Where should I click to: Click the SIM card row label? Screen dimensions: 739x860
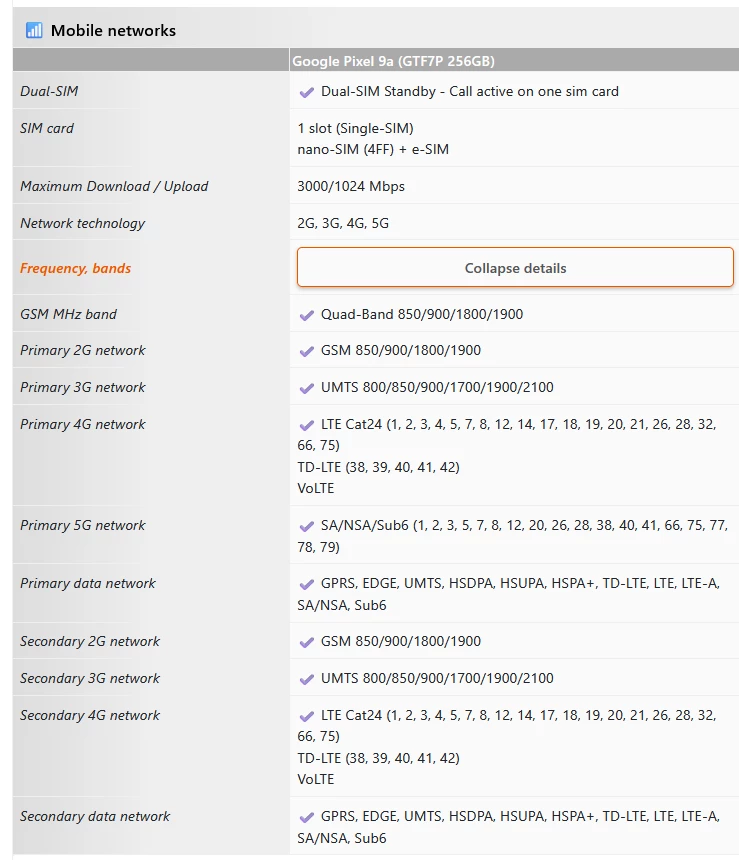(47, 128)
